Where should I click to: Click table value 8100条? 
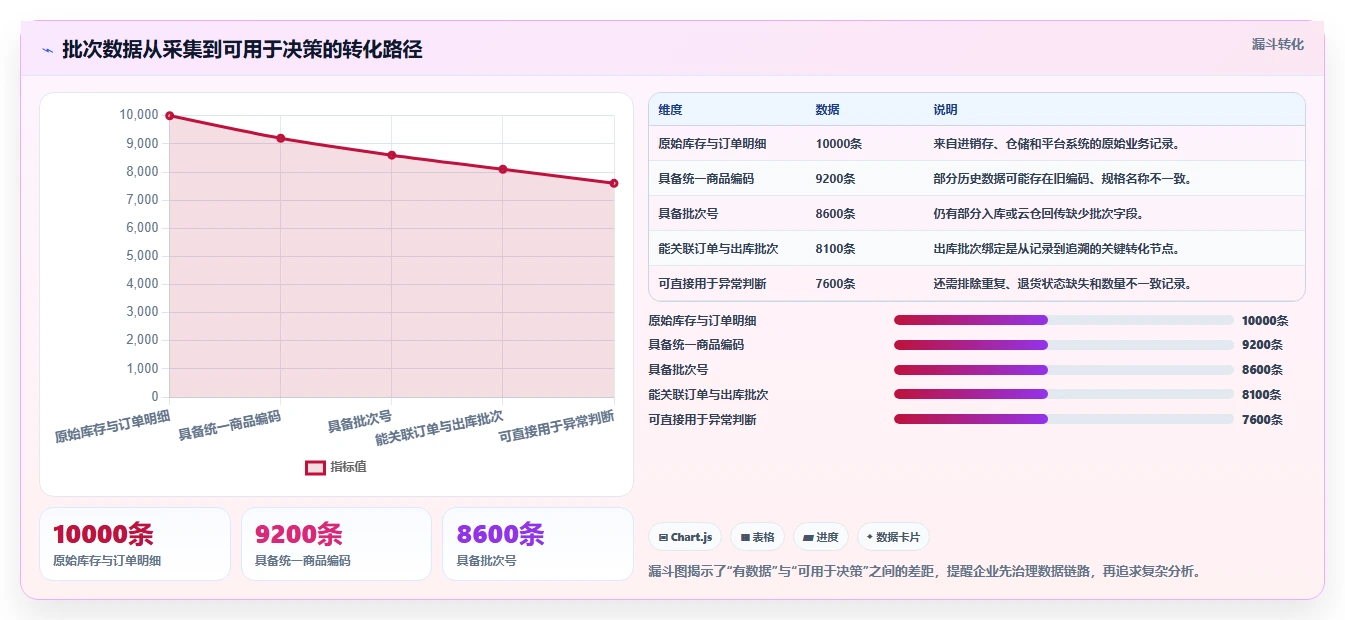coord(835,249)
